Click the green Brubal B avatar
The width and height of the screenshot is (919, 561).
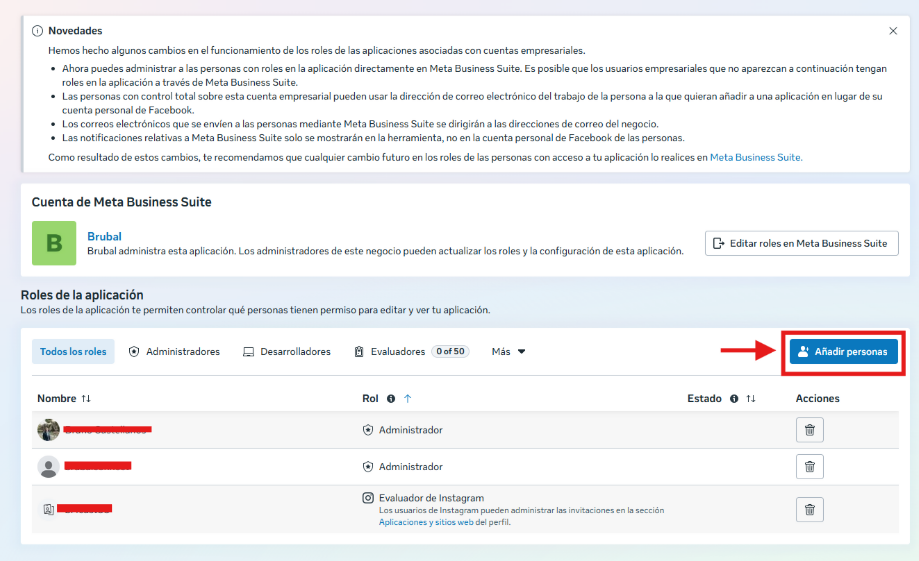pos(54,243)
